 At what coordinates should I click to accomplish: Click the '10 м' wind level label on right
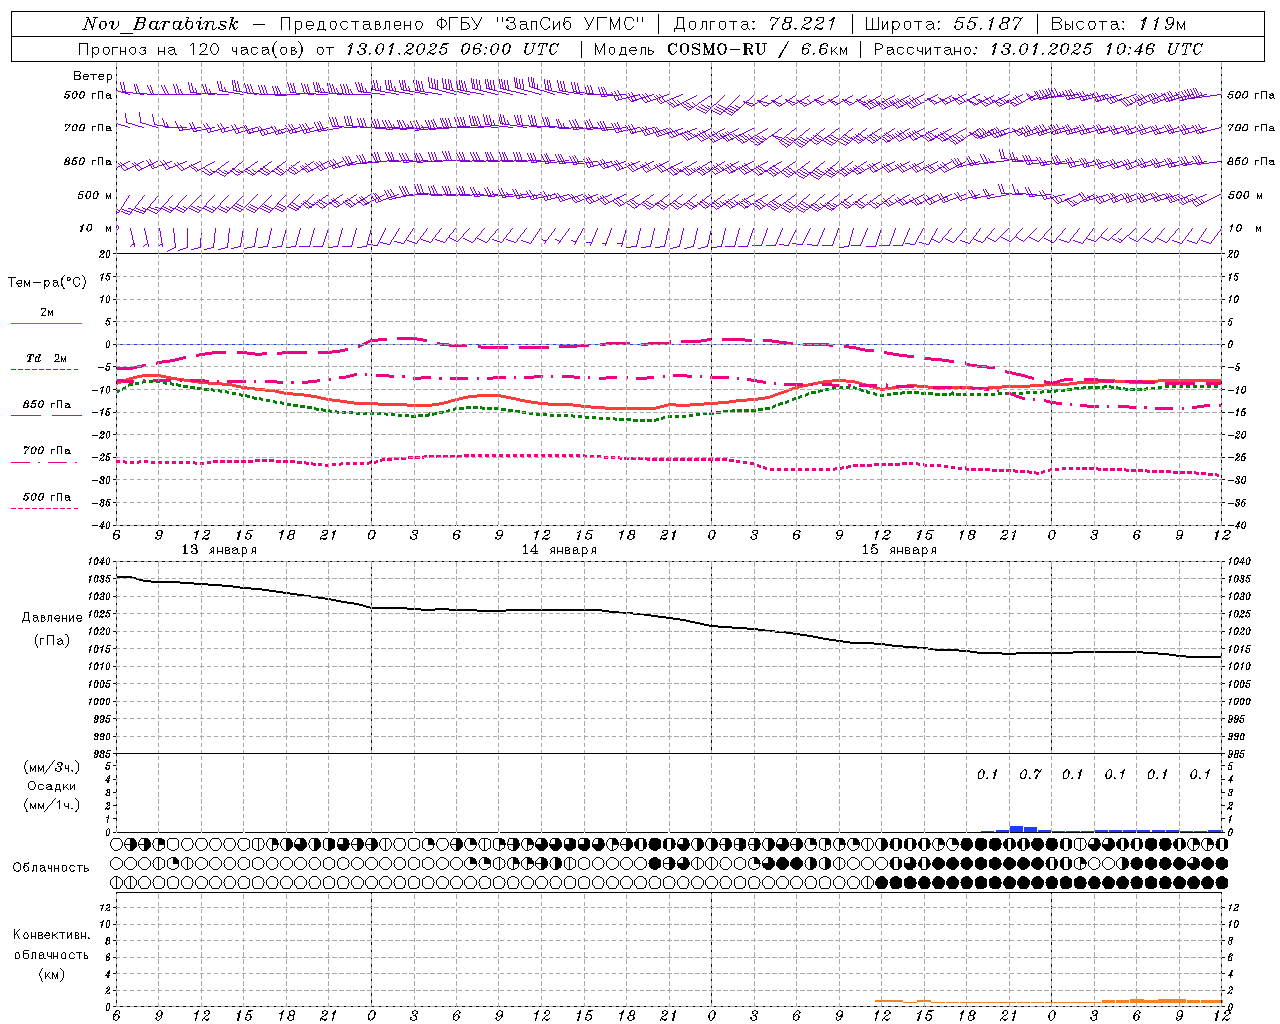1244,229
